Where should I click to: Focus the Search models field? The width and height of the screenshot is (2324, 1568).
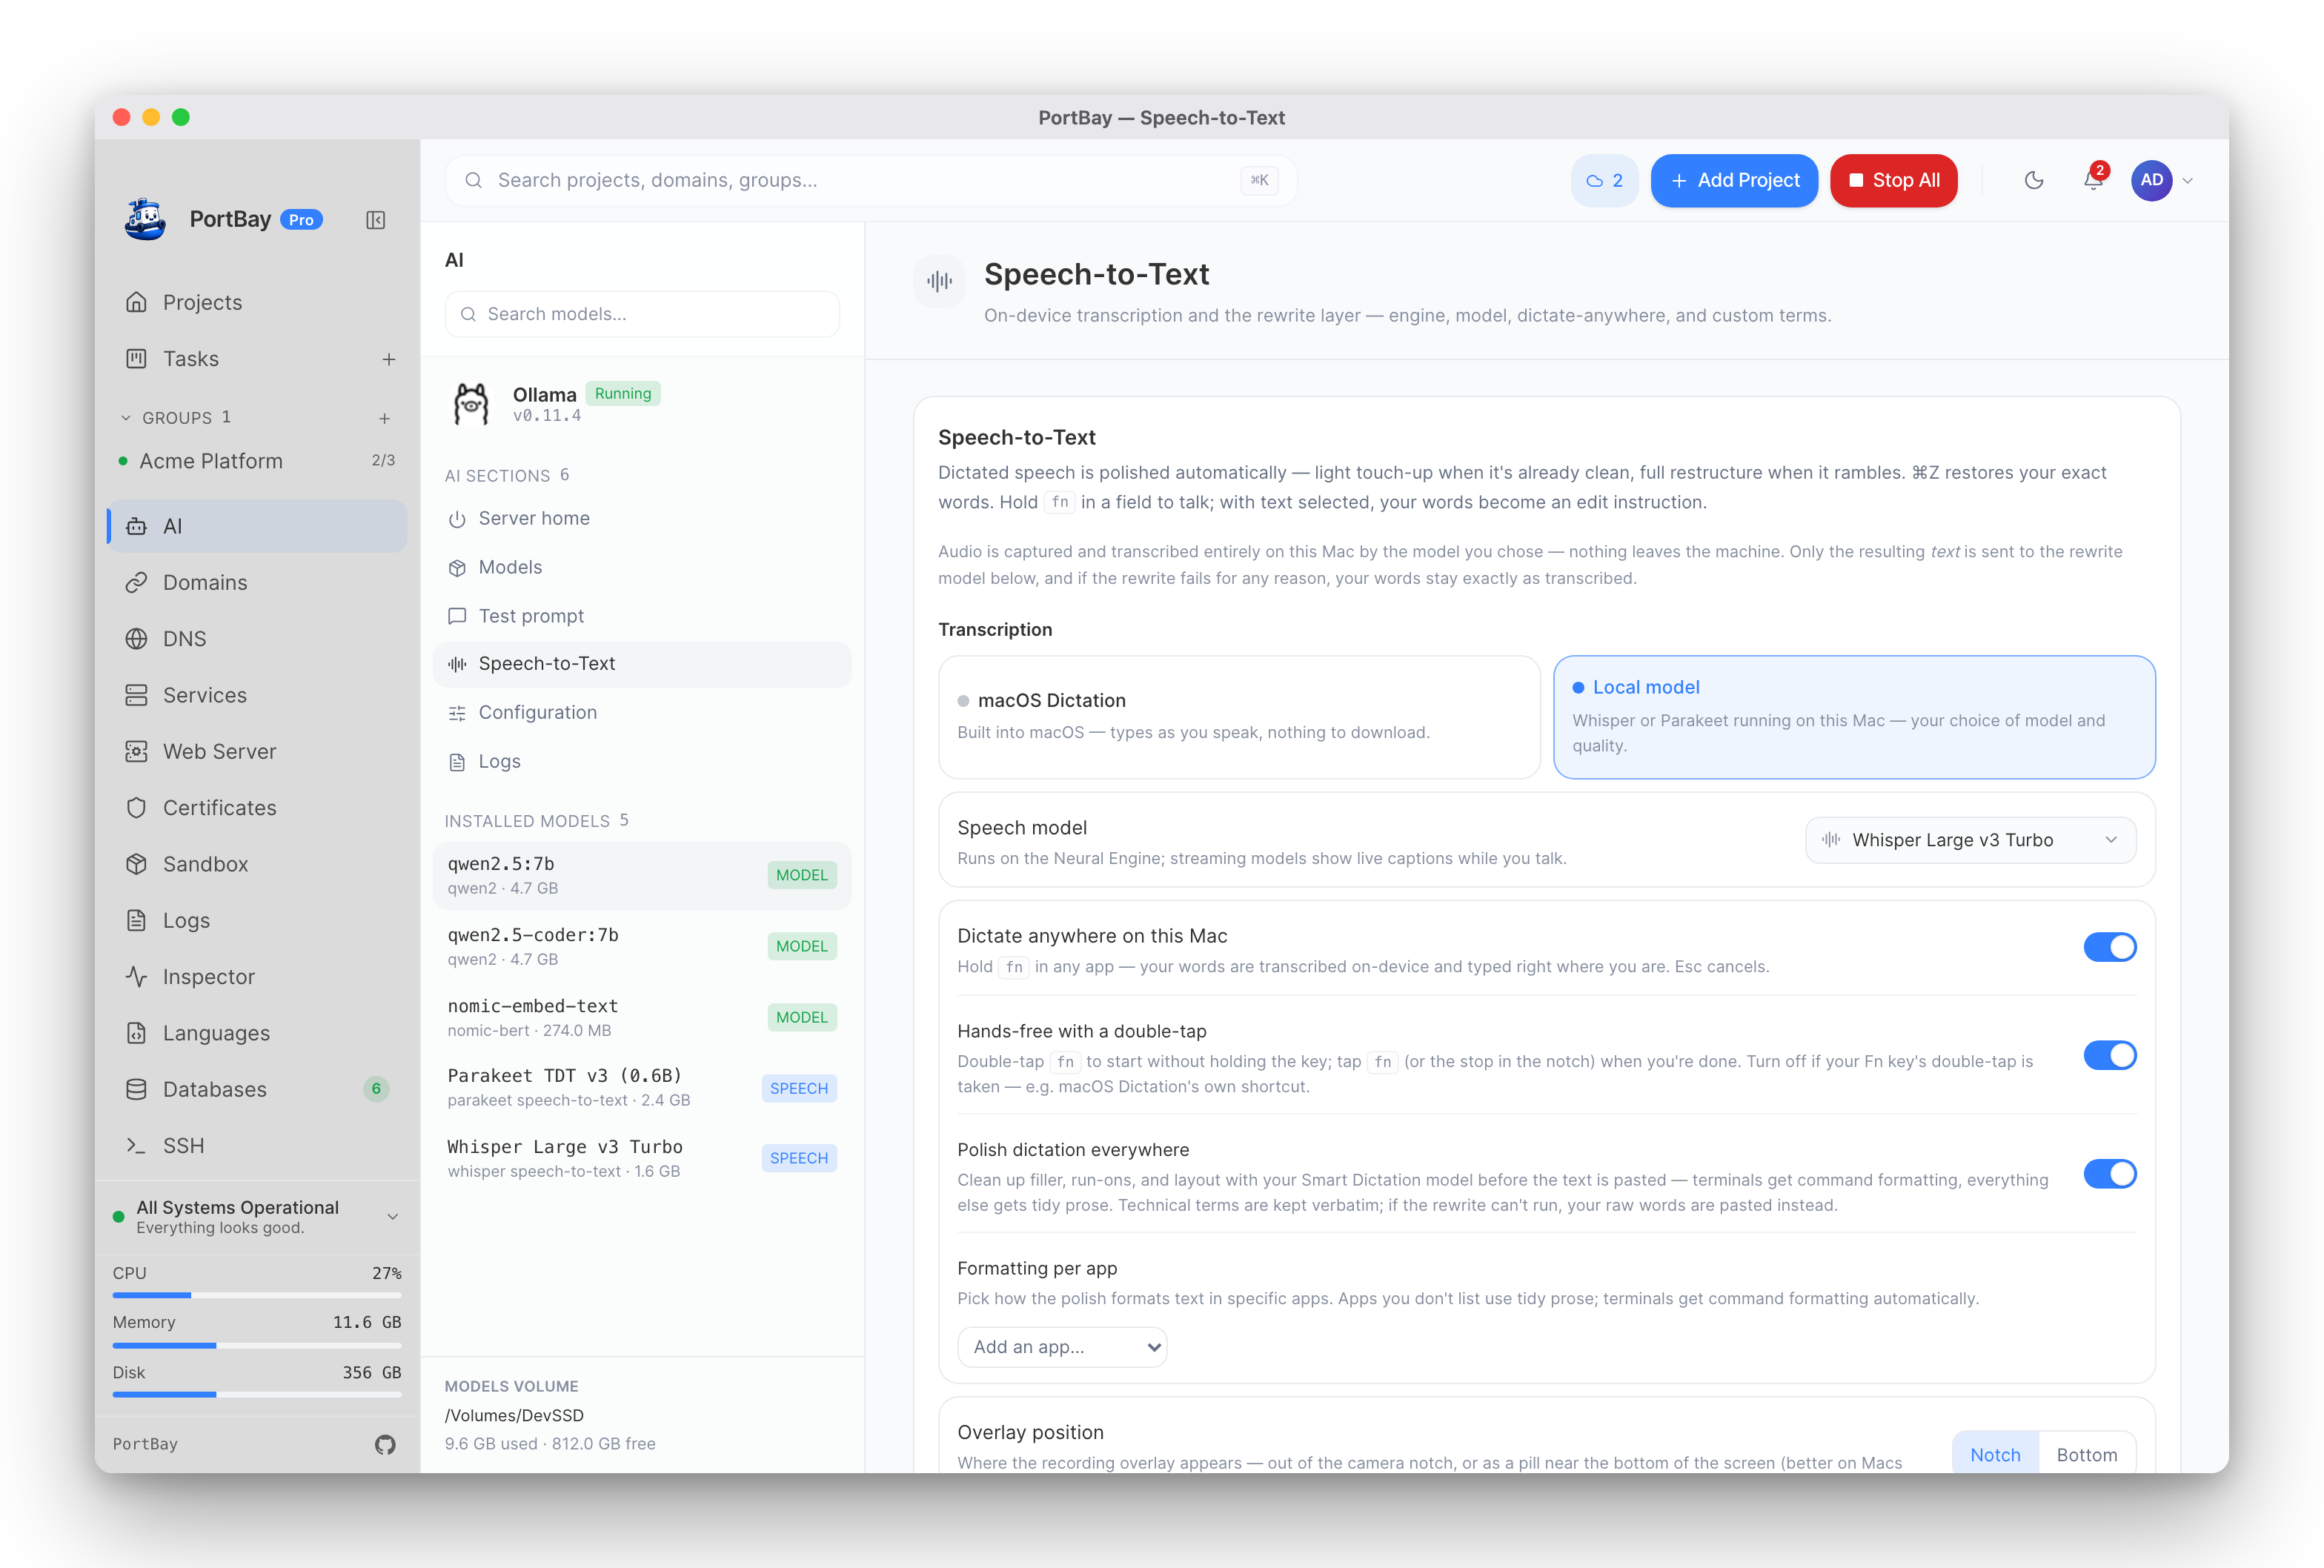(x=642, y=314)
